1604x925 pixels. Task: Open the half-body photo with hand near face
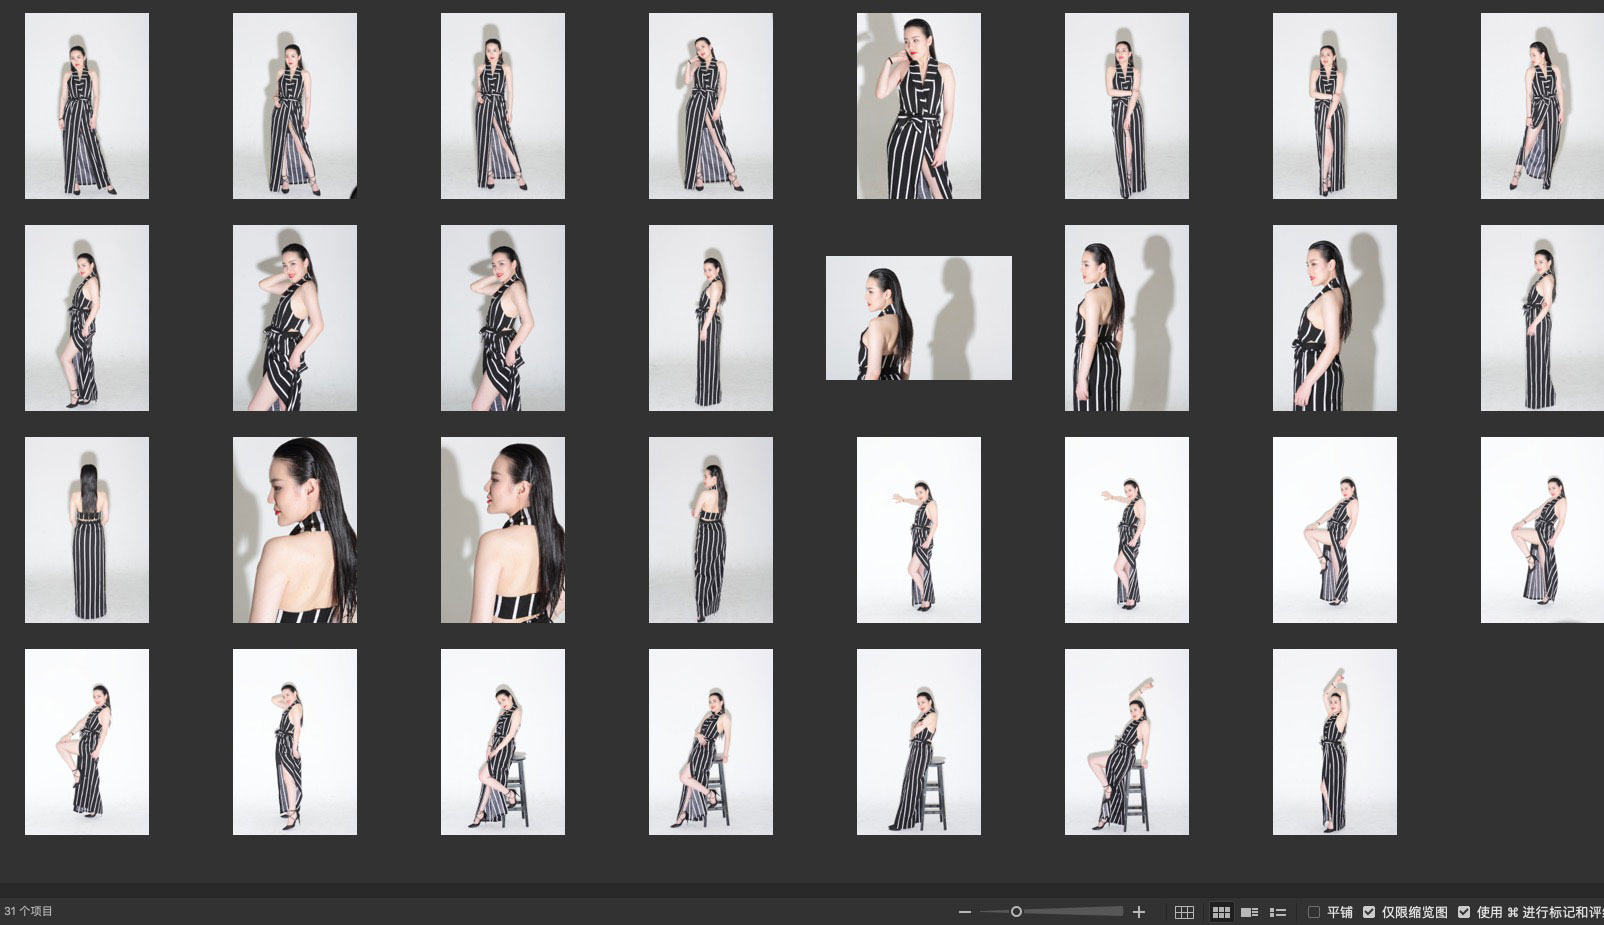(x=918, y=106)
